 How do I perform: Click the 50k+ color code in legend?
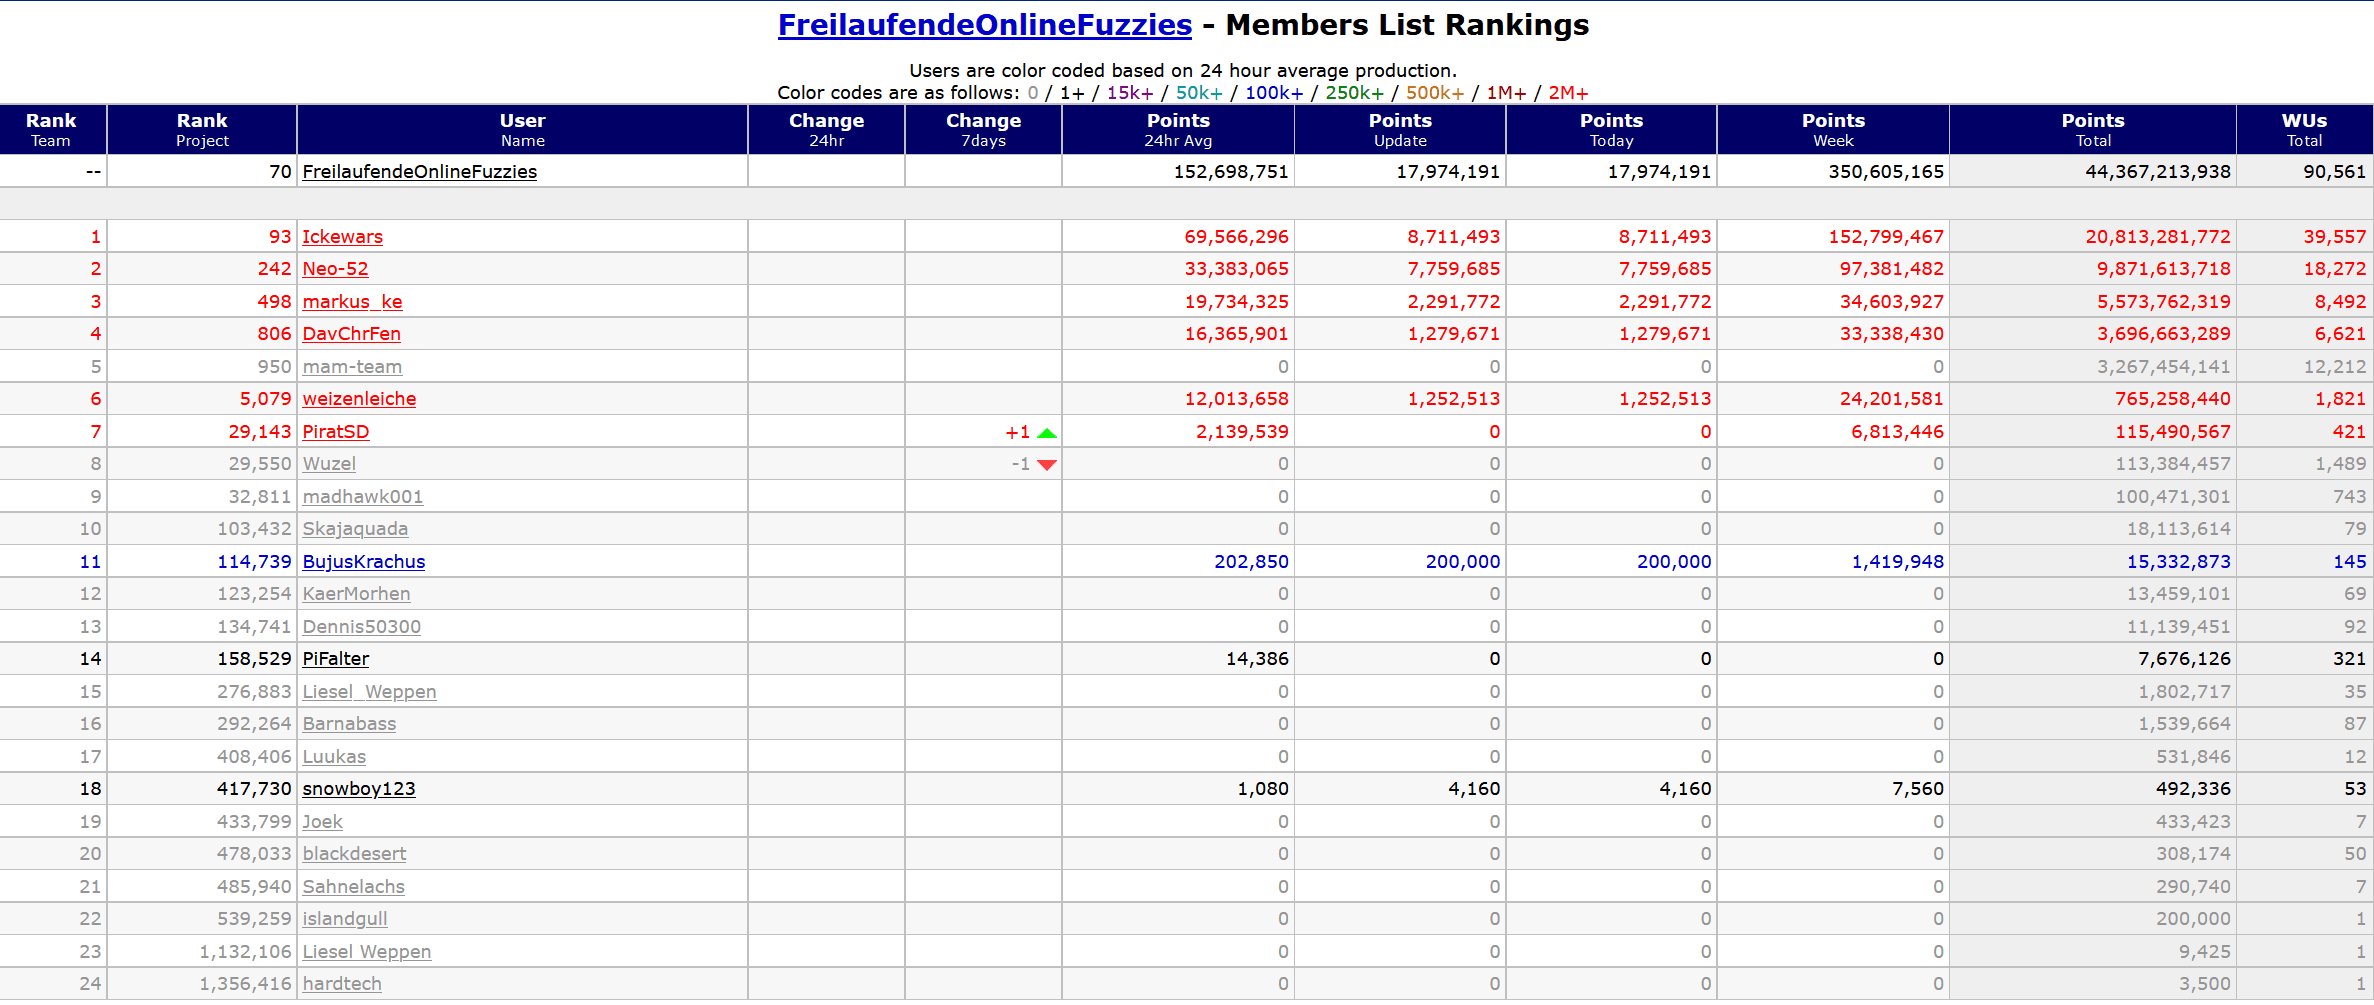pos(1199,93)
